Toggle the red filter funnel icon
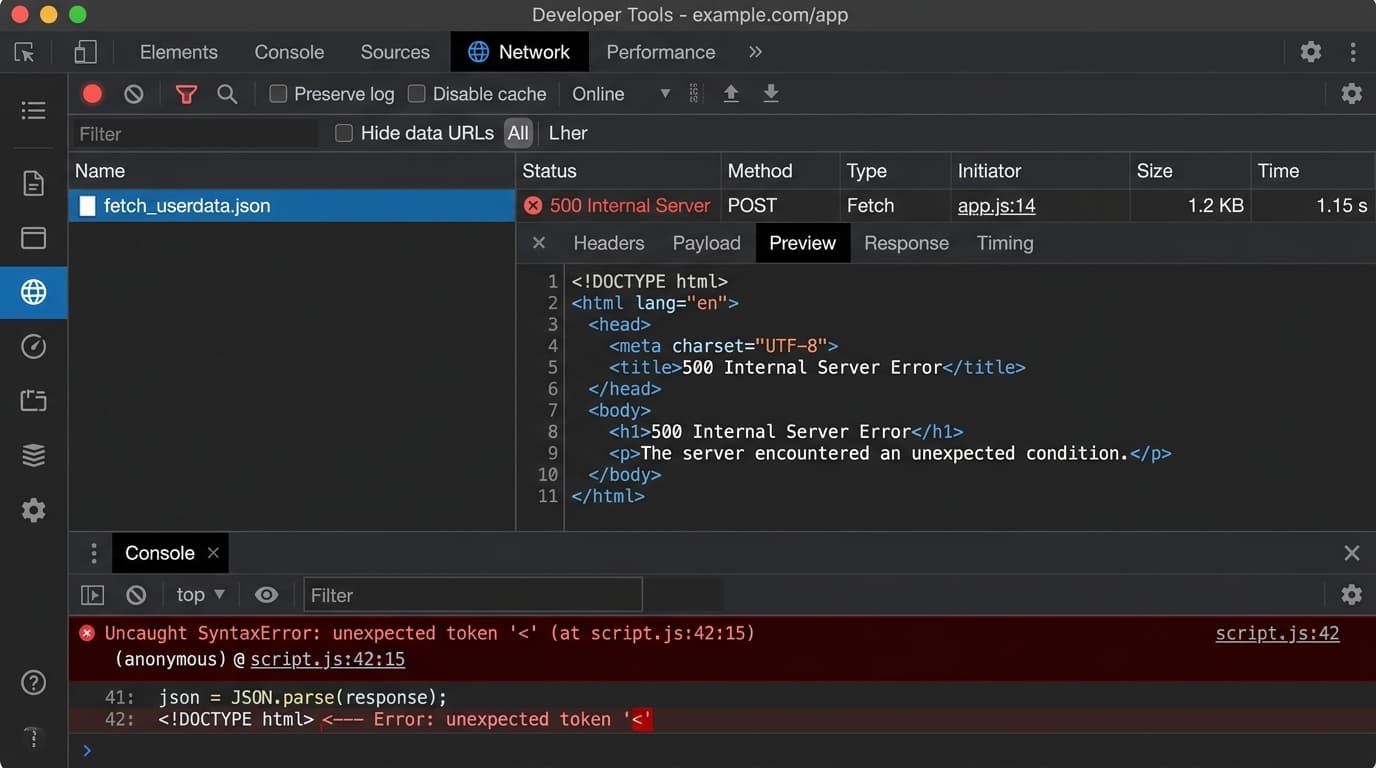 coord(186,94)
